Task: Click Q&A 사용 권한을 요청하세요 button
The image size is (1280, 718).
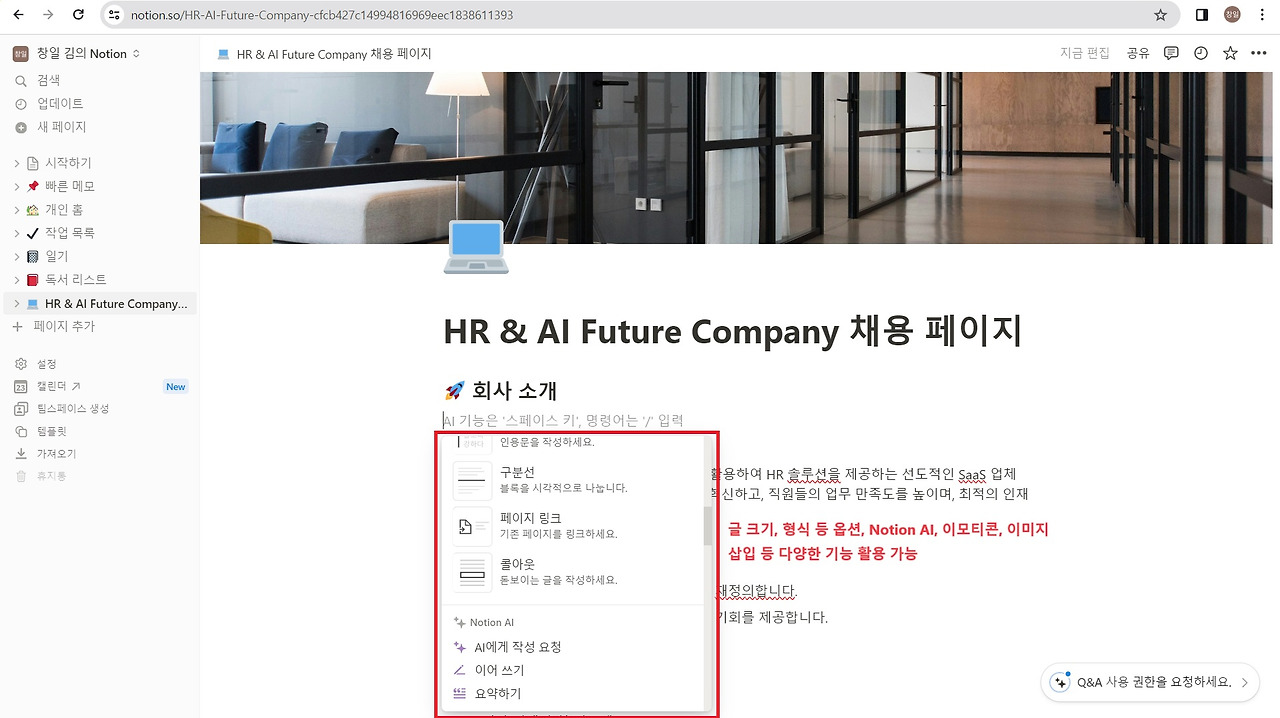Action: (1150, 682)
